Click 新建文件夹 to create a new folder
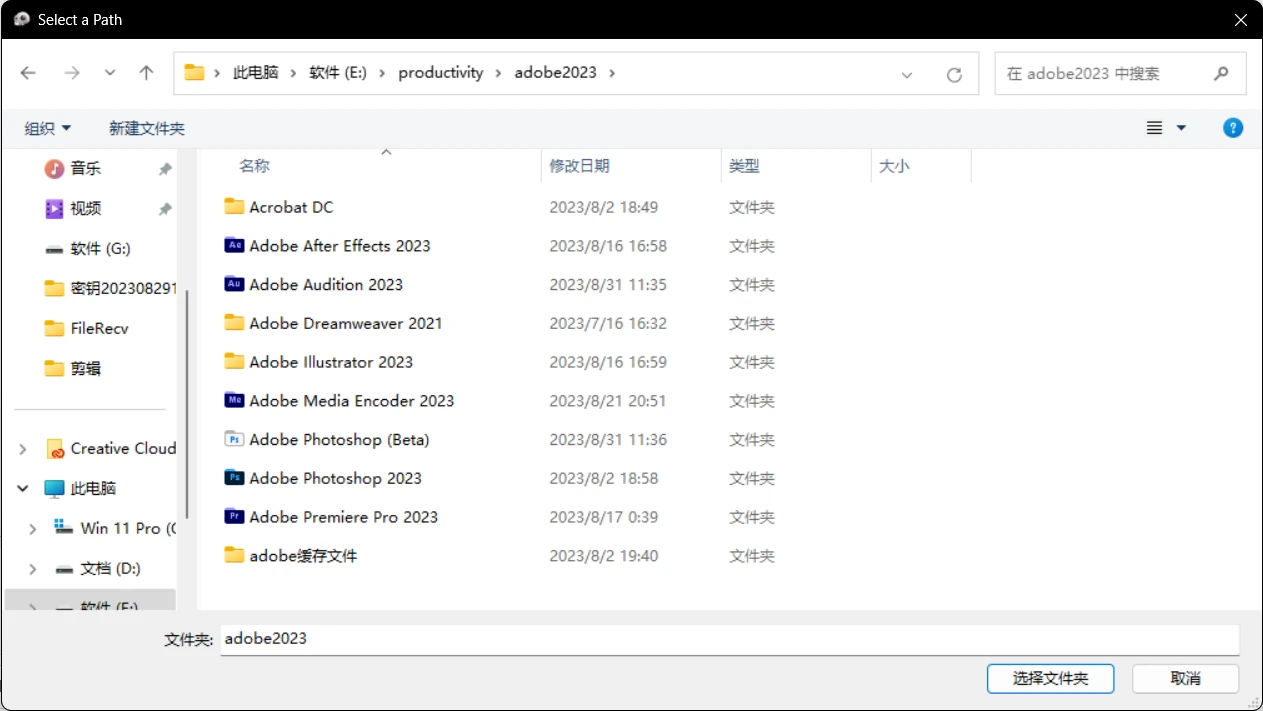 (x=147, y=128)
